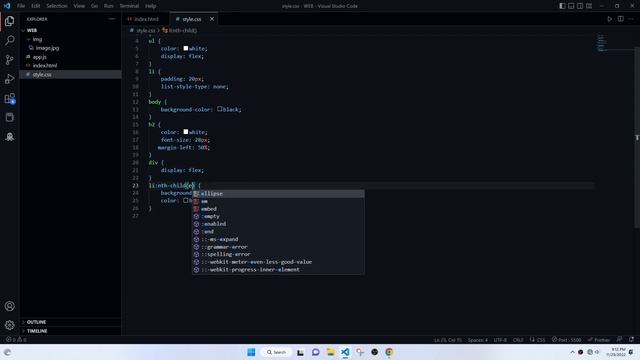Open the UTF-8 encoding selector
The height and width of the screenshot is (360, 640).
(500, 340)
